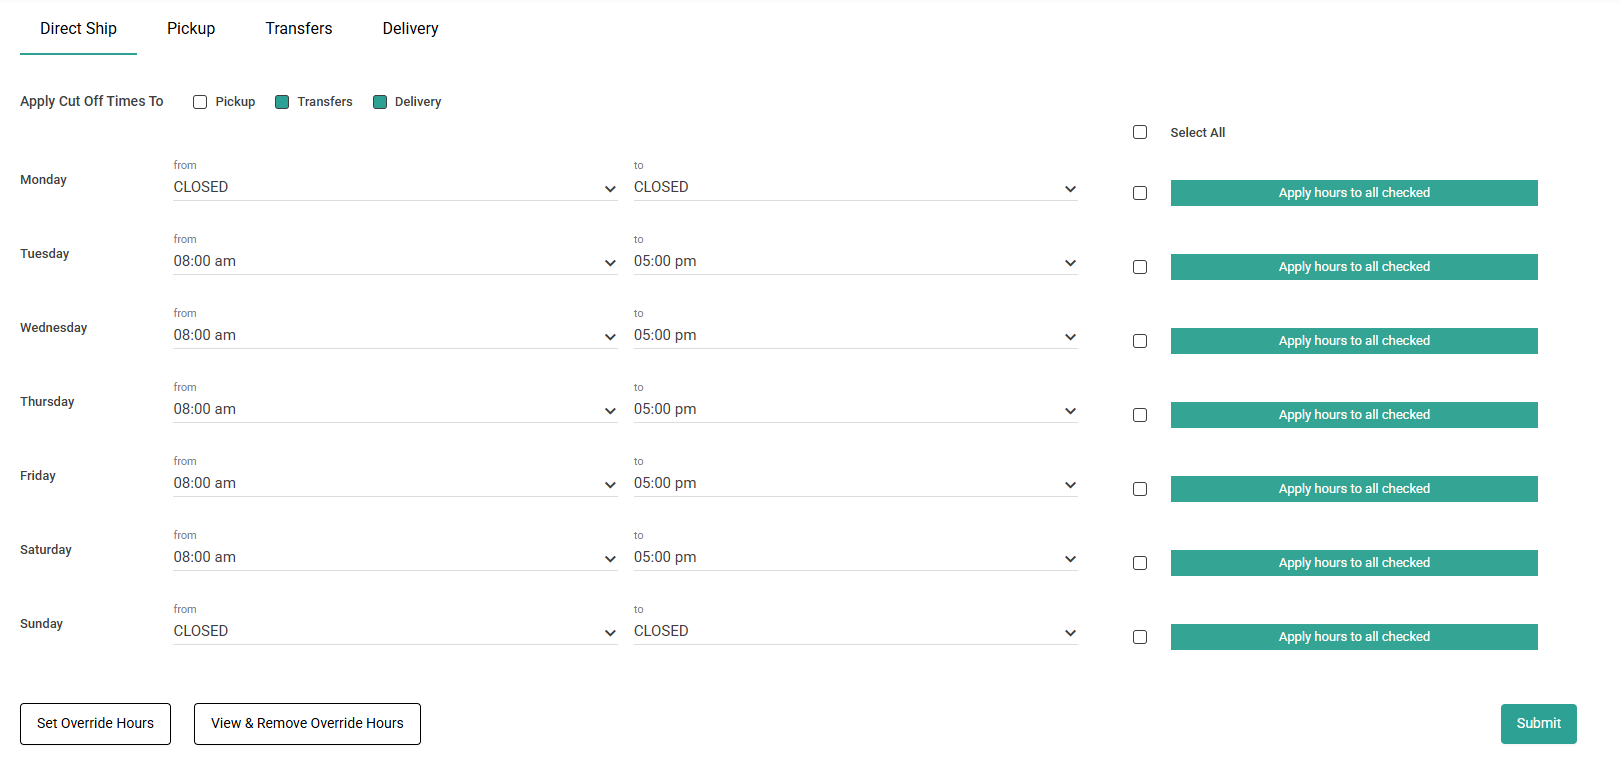Check the Friday row checkbox
This screenshot has width=1621, height=766.
click(x=1140, y=489)
